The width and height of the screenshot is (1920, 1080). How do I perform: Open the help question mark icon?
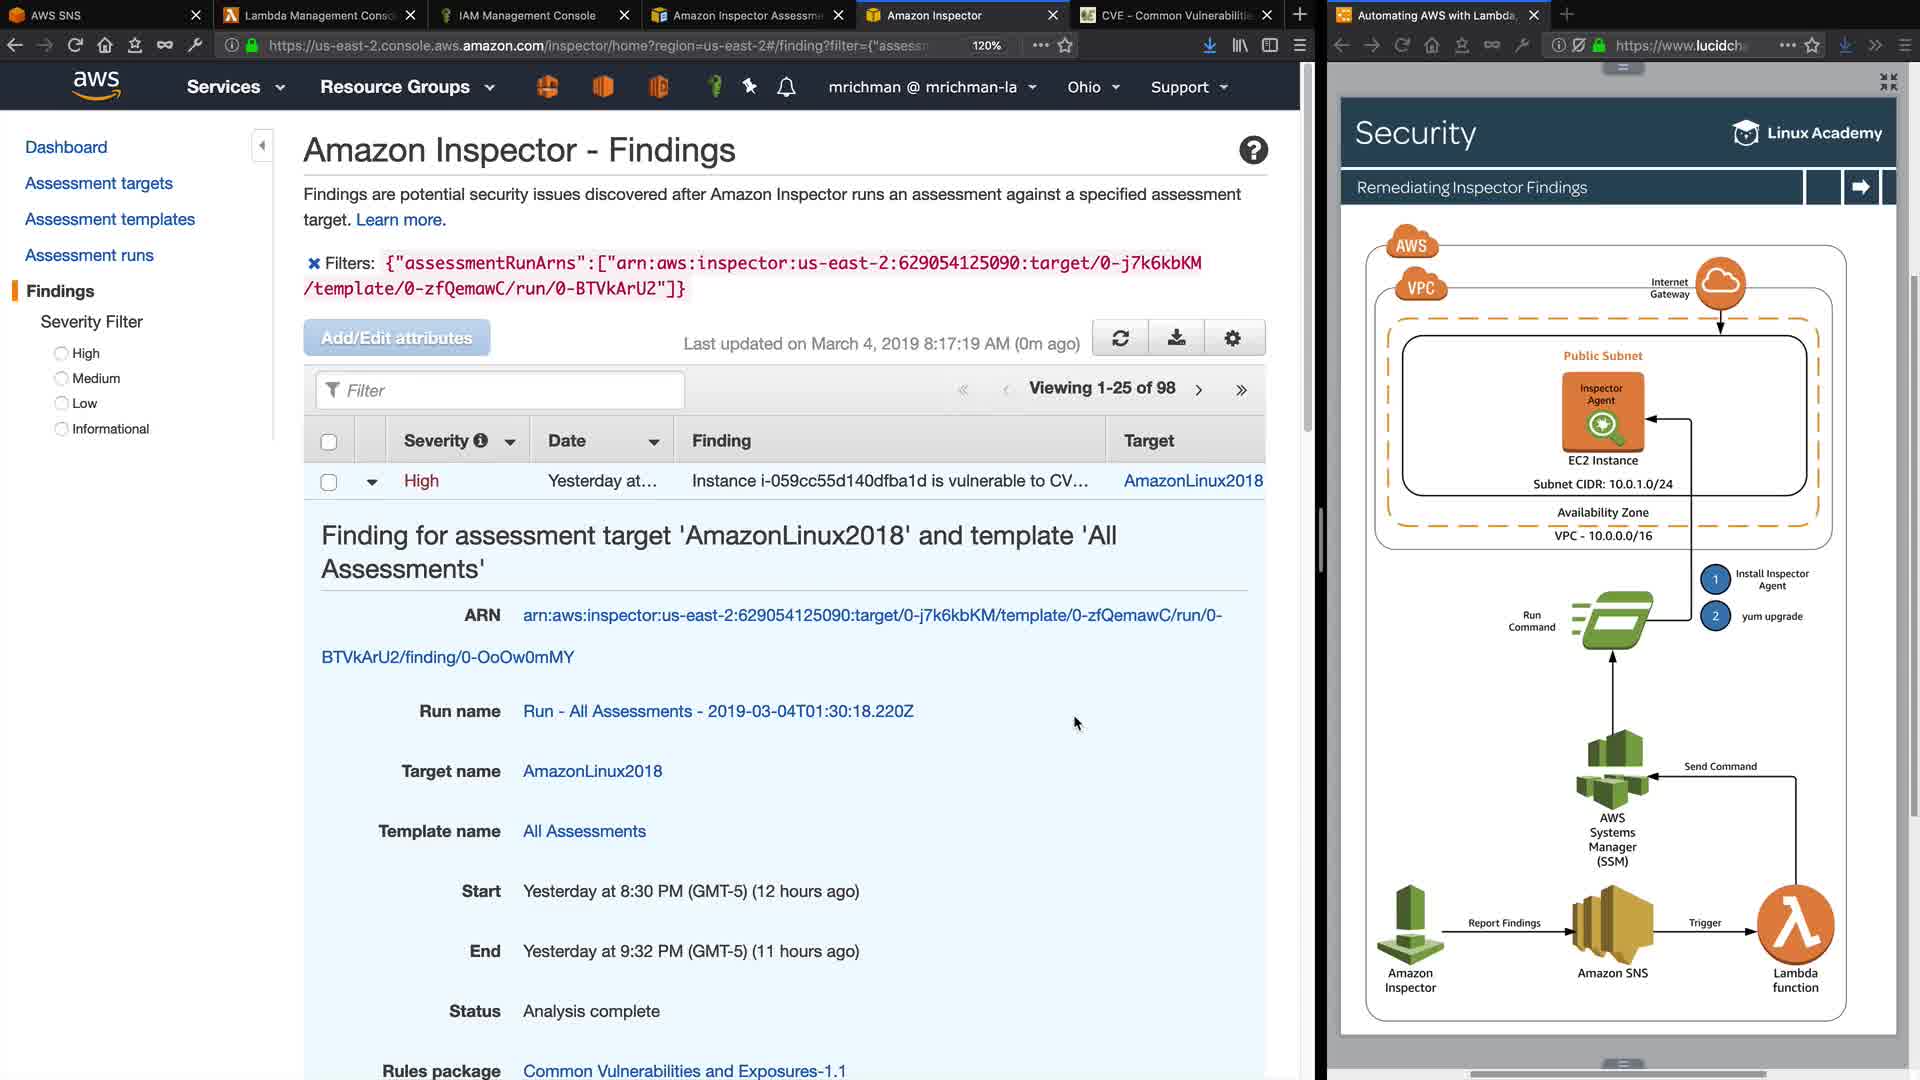[1253, 150]
